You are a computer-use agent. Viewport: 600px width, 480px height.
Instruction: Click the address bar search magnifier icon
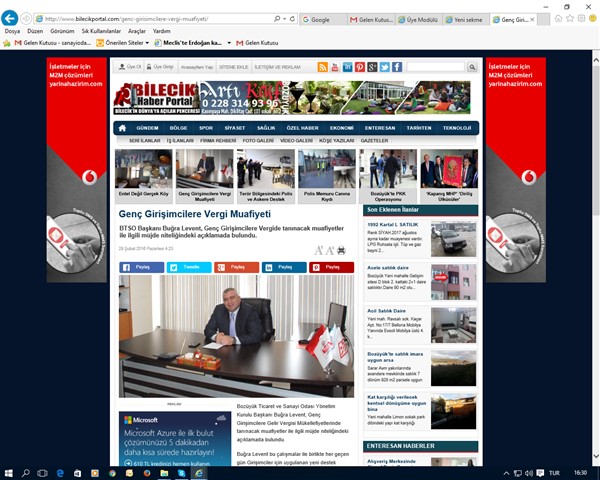click(277, 18)
